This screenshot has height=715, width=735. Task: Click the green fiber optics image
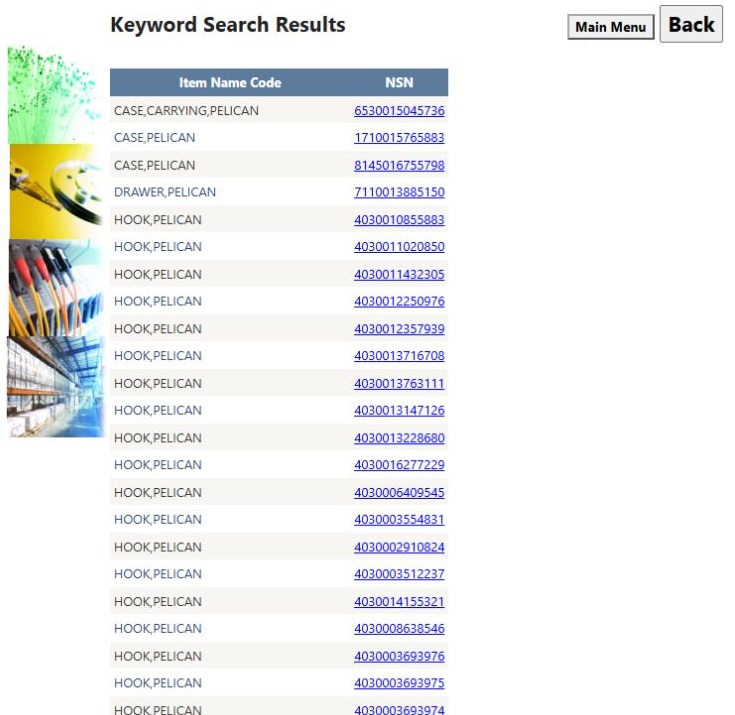point(55,95)
